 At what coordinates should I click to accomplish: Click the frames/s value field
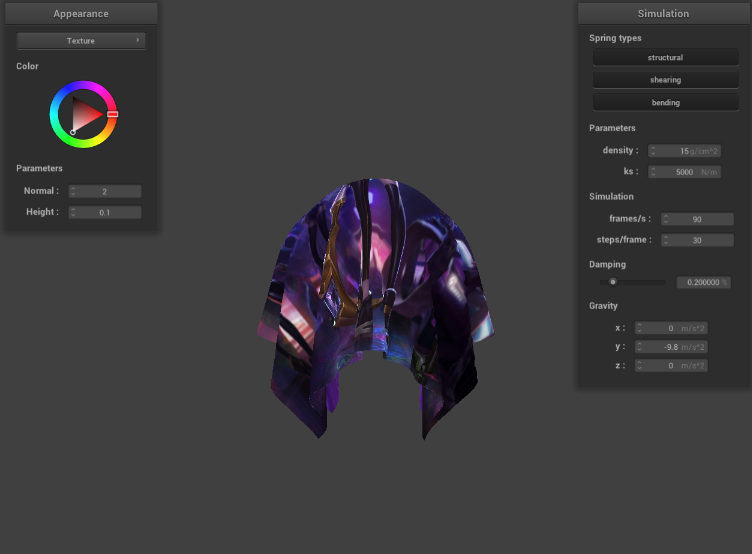(697, 219)
